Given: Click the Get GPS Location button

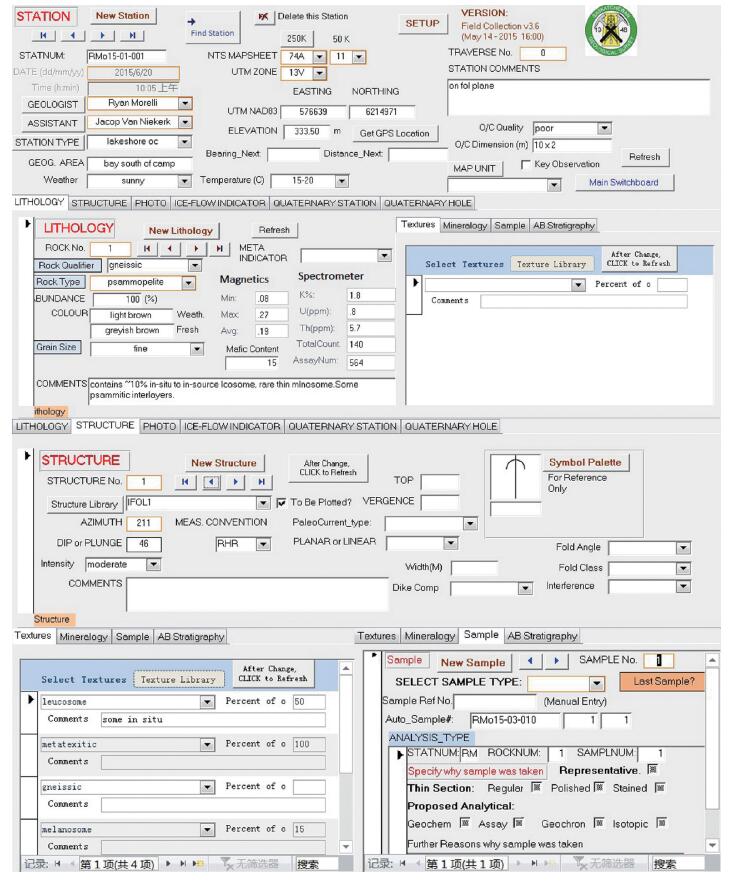Looking at the screenshot, I should pyautogui.click(x=395, y=133).
